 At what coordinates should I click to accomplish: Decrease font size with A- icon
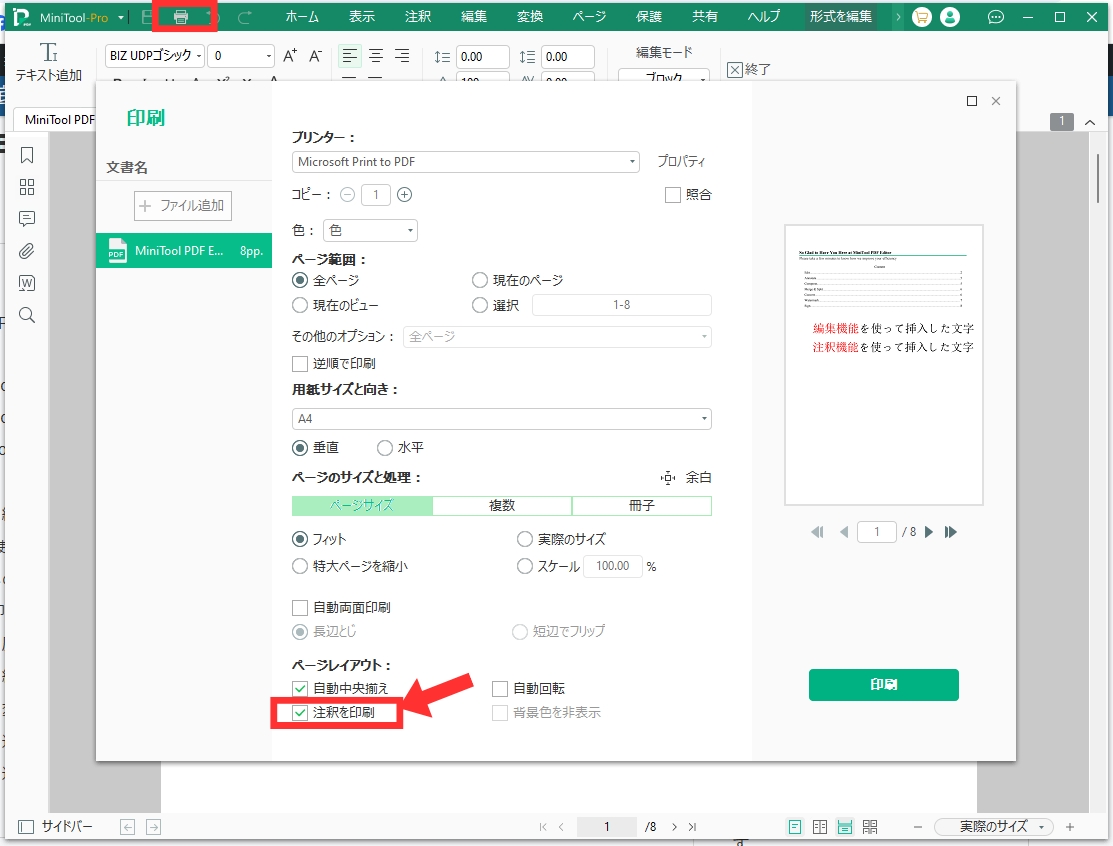(x=316, y=56)
